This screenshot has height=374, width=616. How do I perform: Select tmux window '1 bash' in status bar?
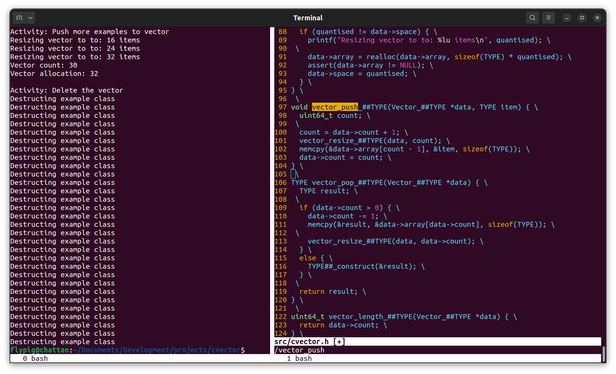pos(299,358)
